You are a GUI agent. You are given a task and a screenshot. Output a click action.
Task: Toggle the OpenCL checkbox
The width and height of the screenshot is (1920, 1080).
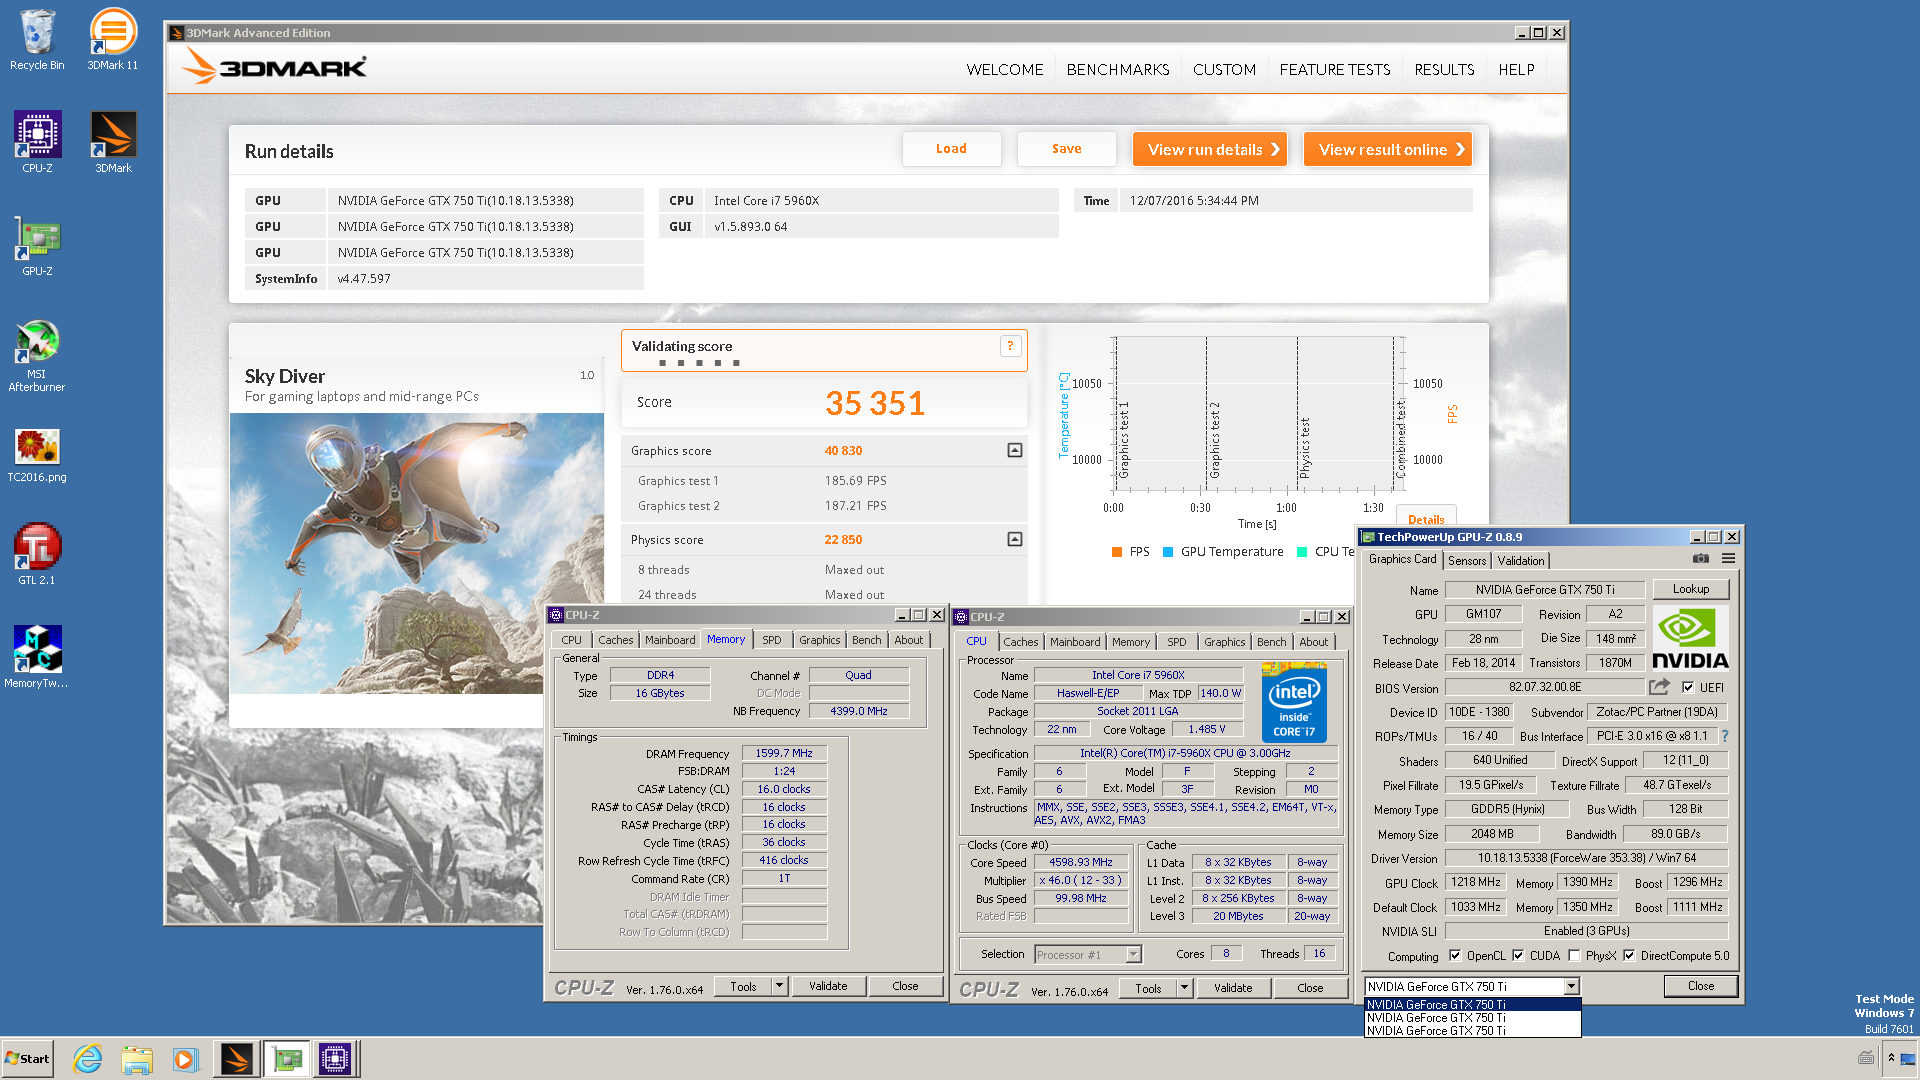pos(1455,955)
